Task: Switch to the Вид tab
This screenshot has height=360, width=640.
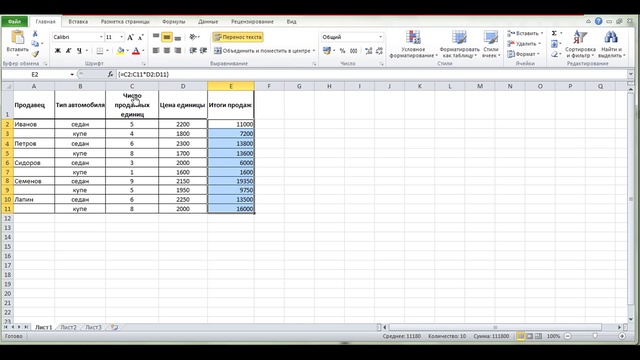Action: (x=291, y=21)
